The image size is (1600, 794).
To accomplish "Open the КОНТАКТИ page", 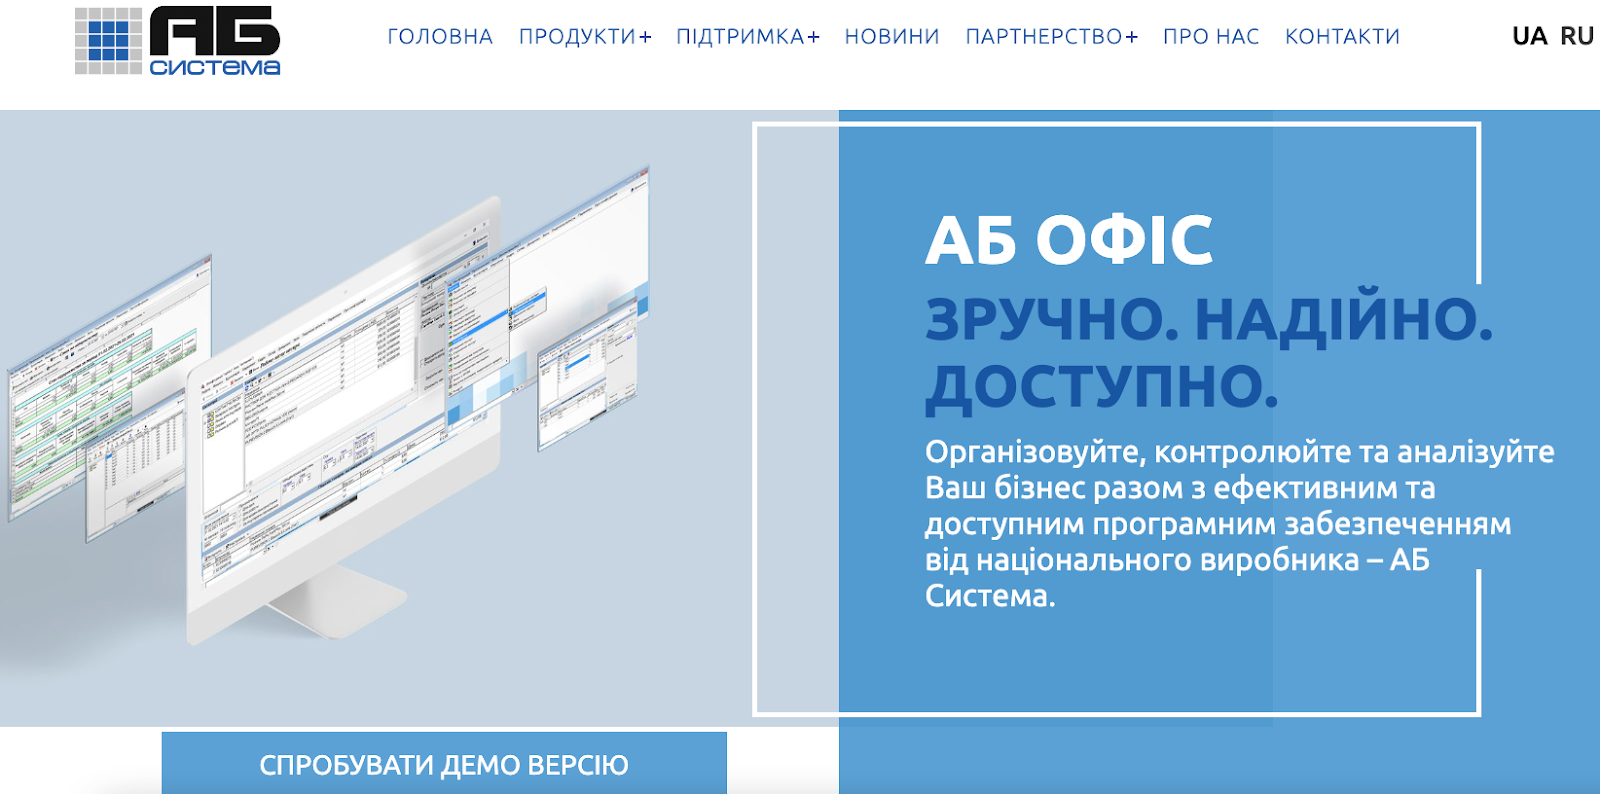I will [x=1342, y=37].
